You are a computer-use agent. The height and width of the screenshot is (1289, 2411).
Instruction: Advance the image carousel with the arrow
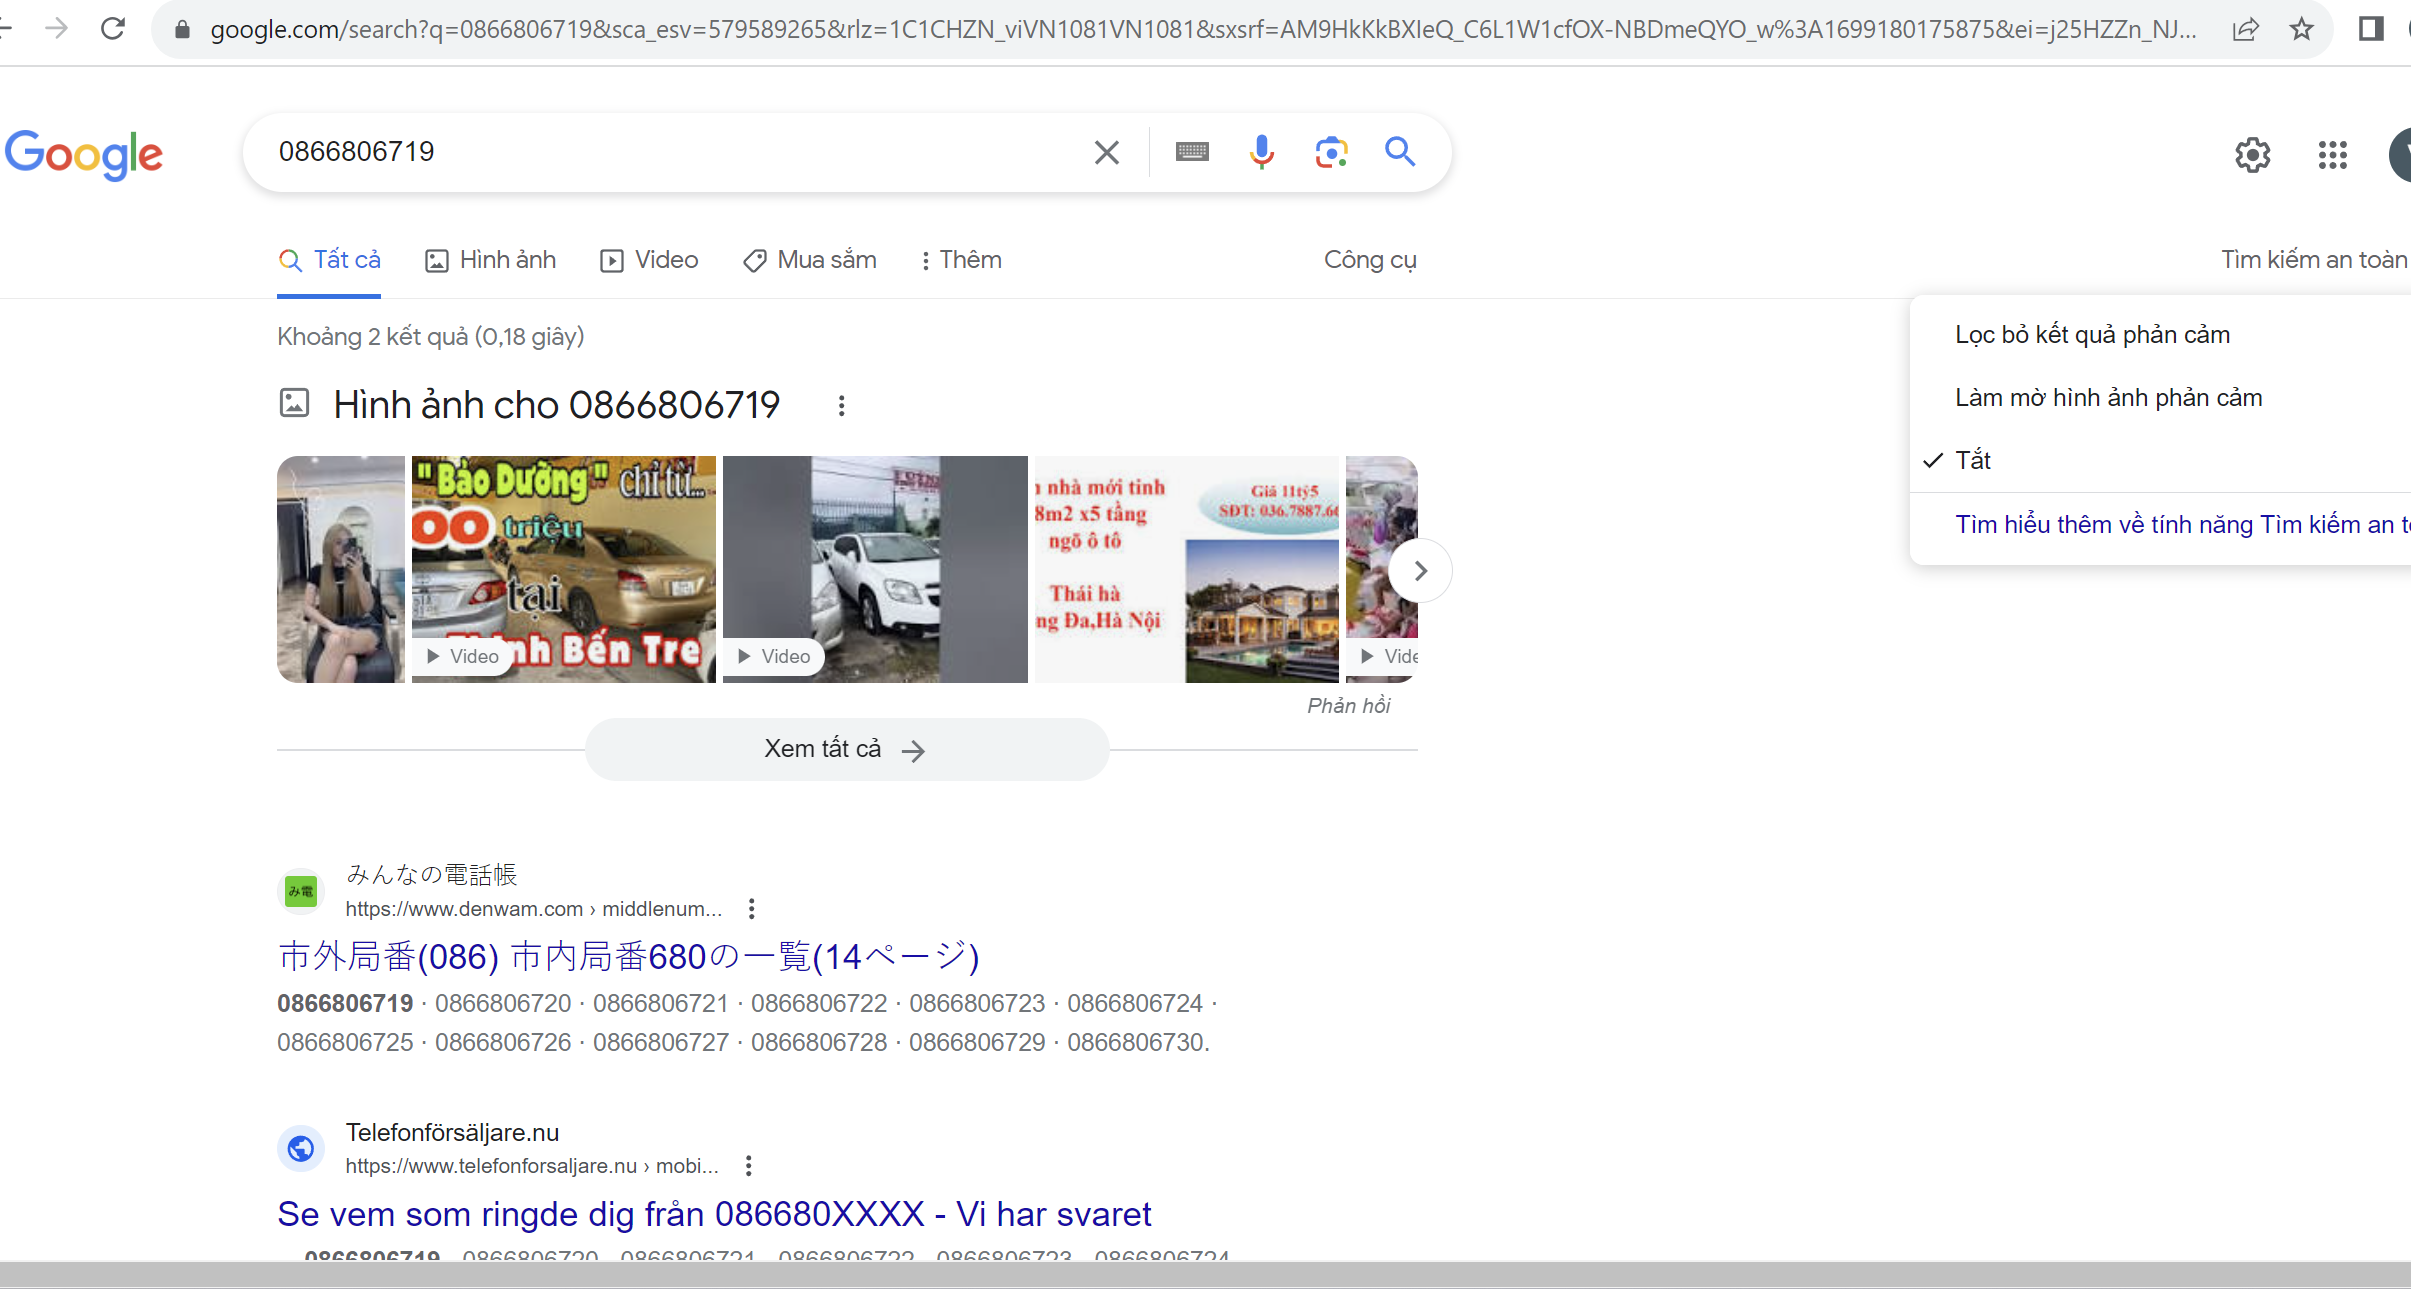point(1419,570)
